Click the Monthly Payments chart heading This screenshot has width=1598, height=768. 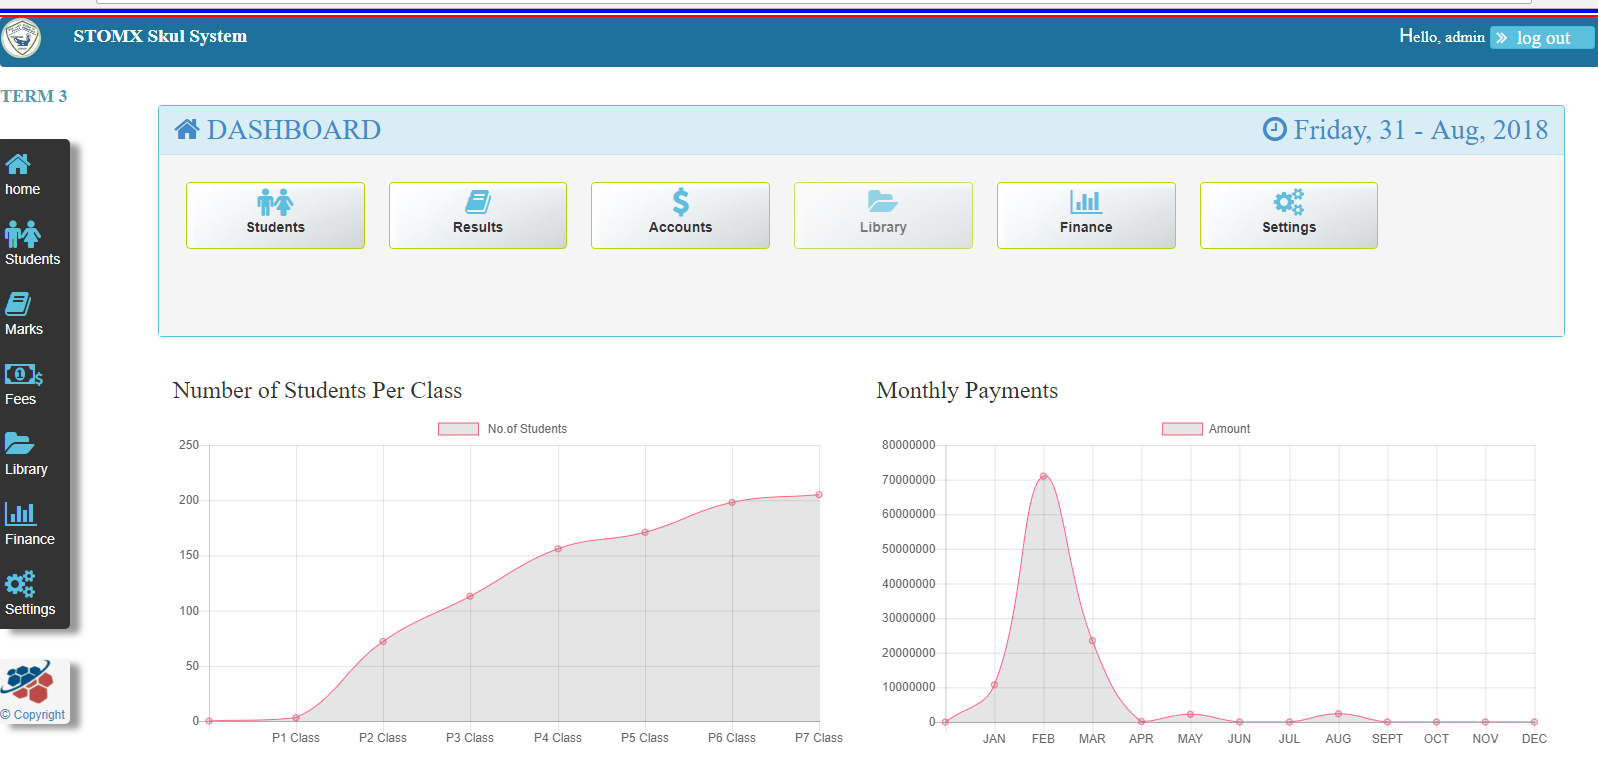click(x=967, y=390)
